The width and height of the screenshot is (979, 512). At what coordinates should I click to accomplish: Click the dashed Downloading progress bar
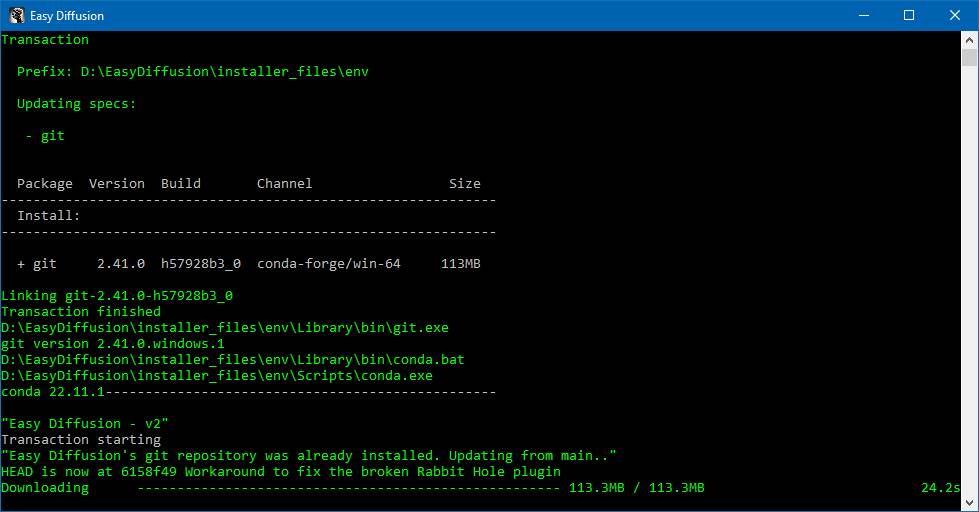(348, 488)
